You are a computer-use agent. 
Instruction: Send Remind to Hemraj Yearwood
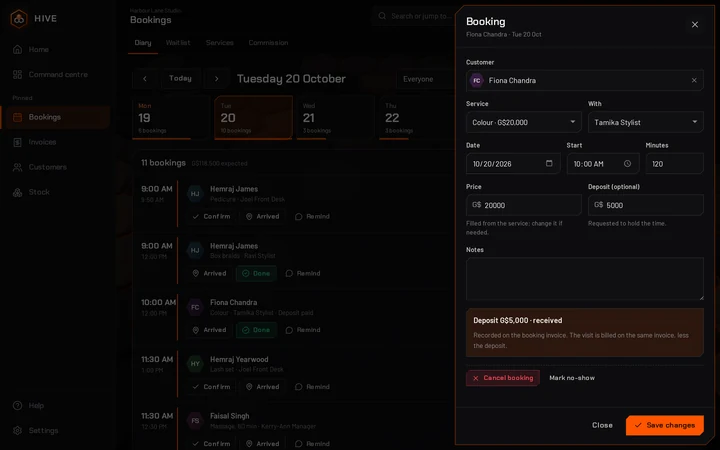coord(312,387)
